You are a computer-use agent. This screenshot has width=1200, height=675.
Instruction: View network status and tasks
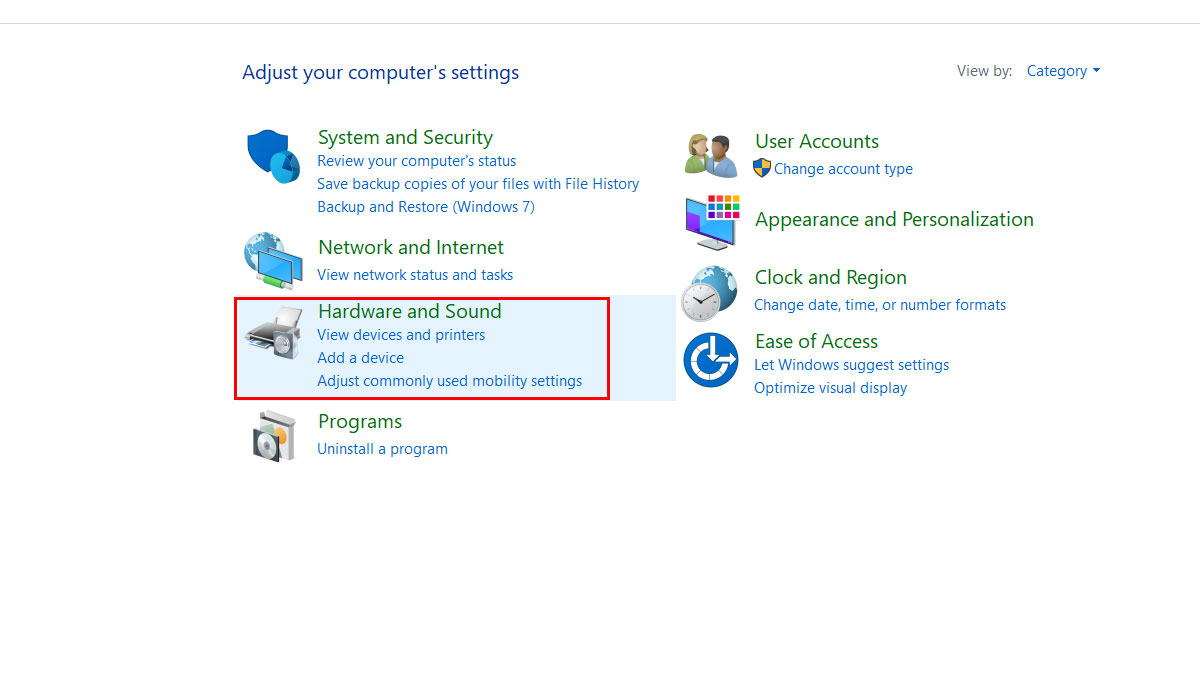click(x=414, y=275)
